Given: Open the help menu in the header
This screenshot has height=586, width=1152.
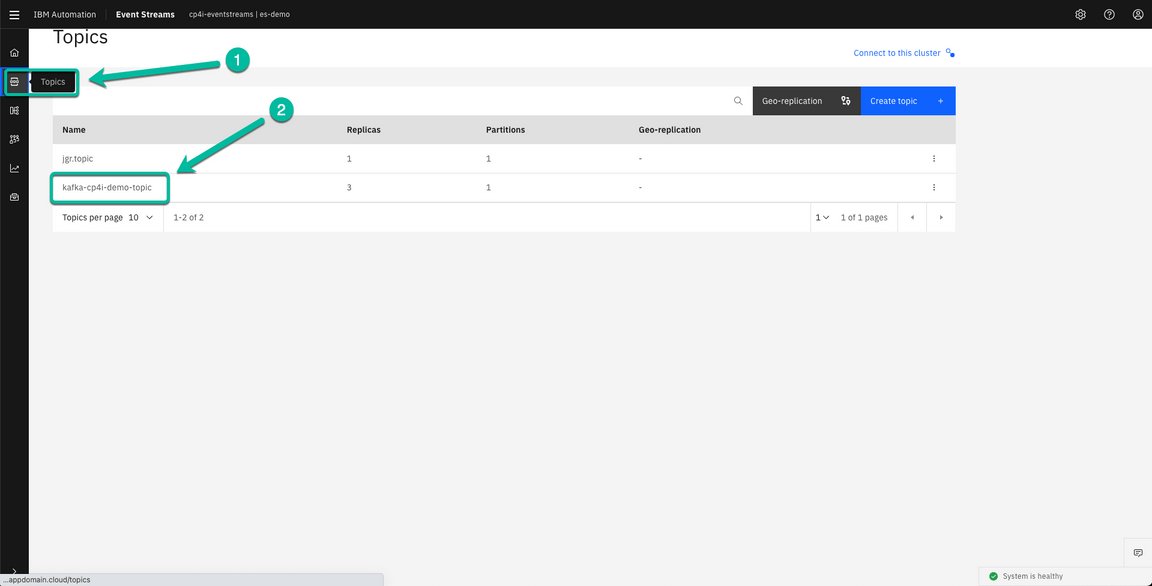Looking at the screenshot, I should tap(1109, 14).
